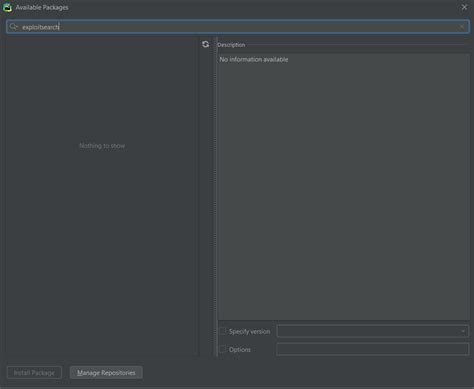The image size is (474, 389).
Task: Click the reload packages list icon
Action: 205,44
